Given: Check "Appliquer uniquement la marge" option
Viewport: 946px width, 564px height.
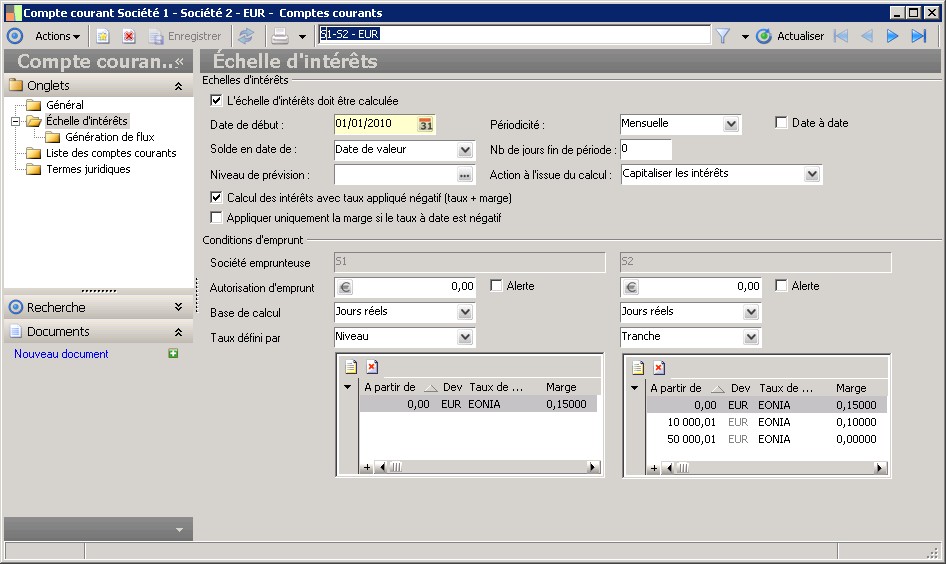Looking at the screenshot, I should pos(216,217).
